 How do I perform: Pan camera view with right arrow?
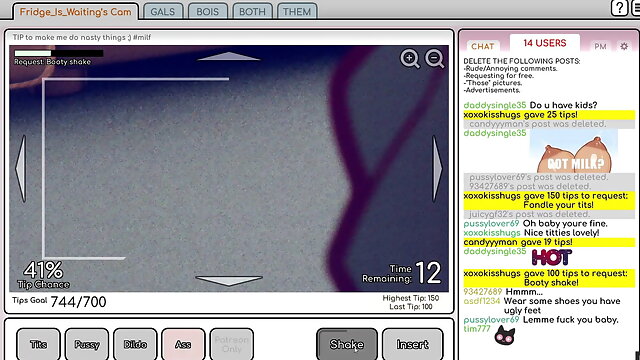click(437, 169)
